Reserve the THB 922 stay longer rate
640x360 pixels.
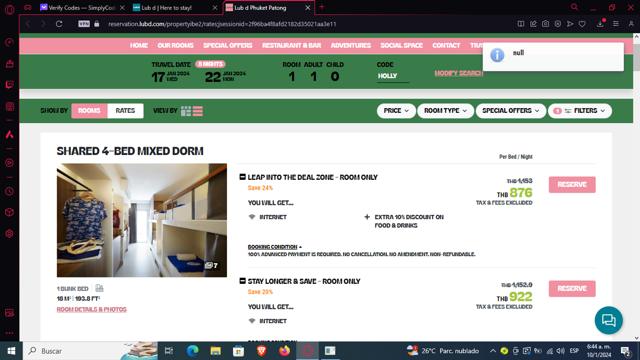point(572,289)
